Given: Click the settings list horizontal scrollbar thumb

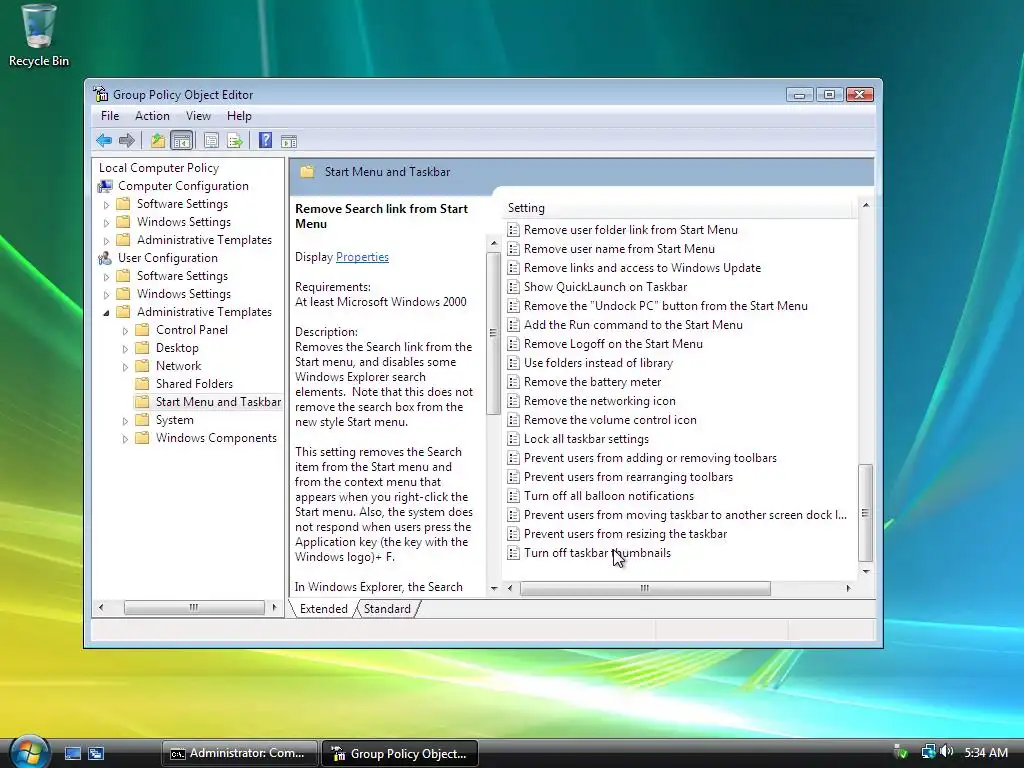Looking at the screenshot, I should [645, 588].
